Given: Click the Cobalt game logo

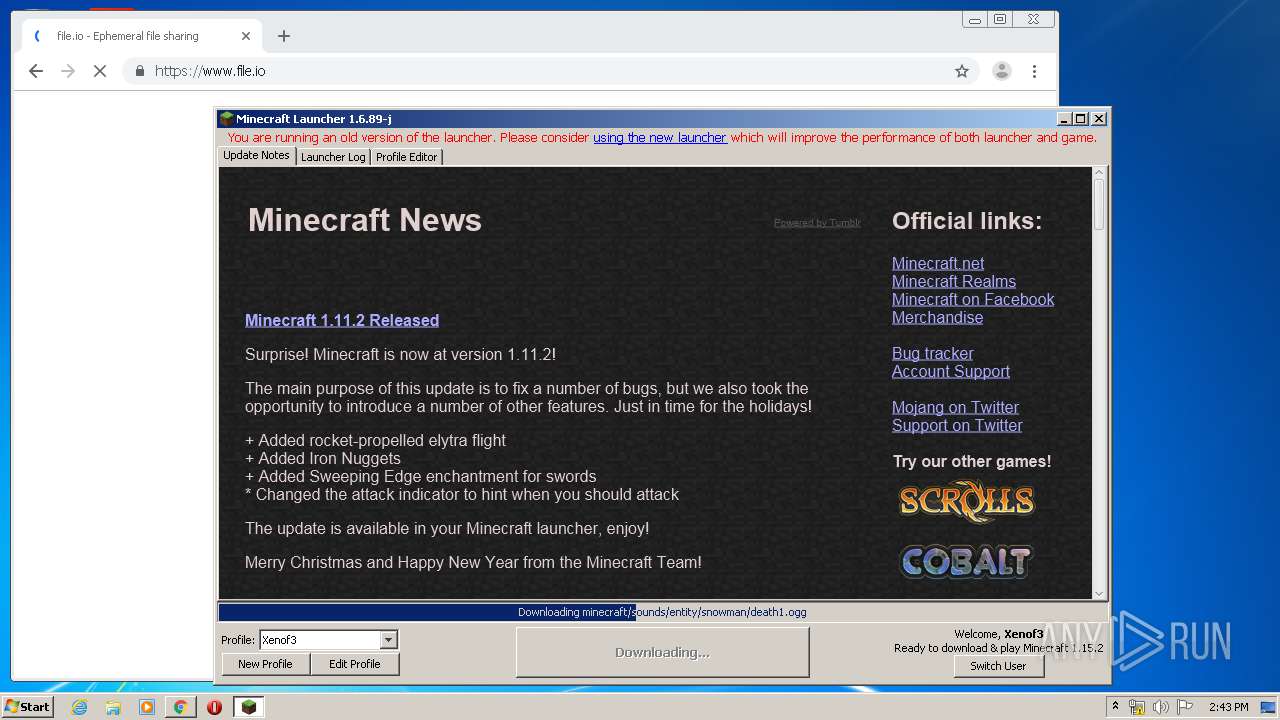Looking at the screenshot, I should point(965,561).
